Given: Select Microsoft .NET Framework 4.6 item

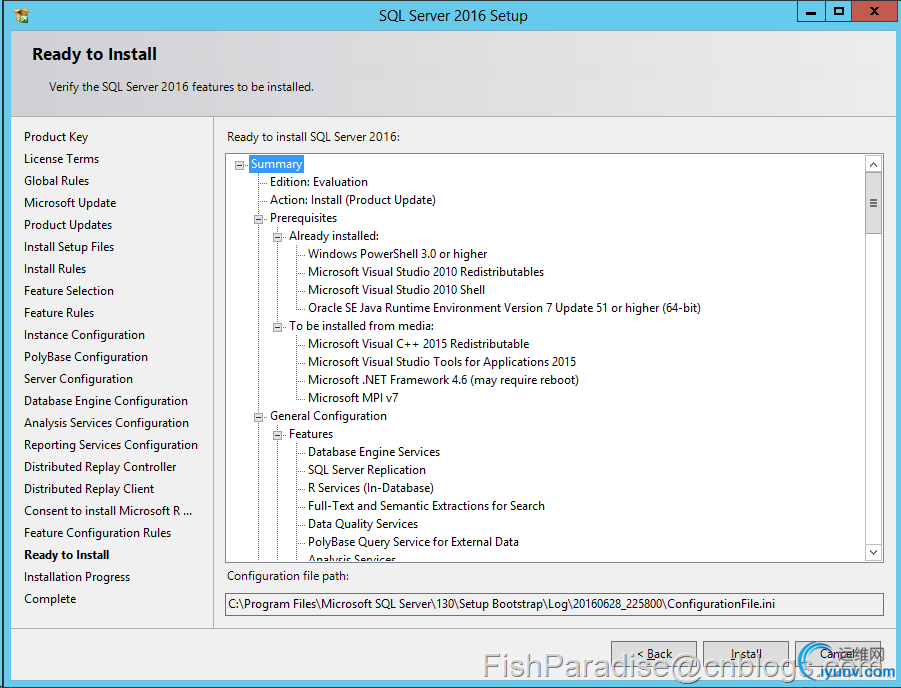Looking at the screenshot, I should pyautogui.click(x=443, y=380).
